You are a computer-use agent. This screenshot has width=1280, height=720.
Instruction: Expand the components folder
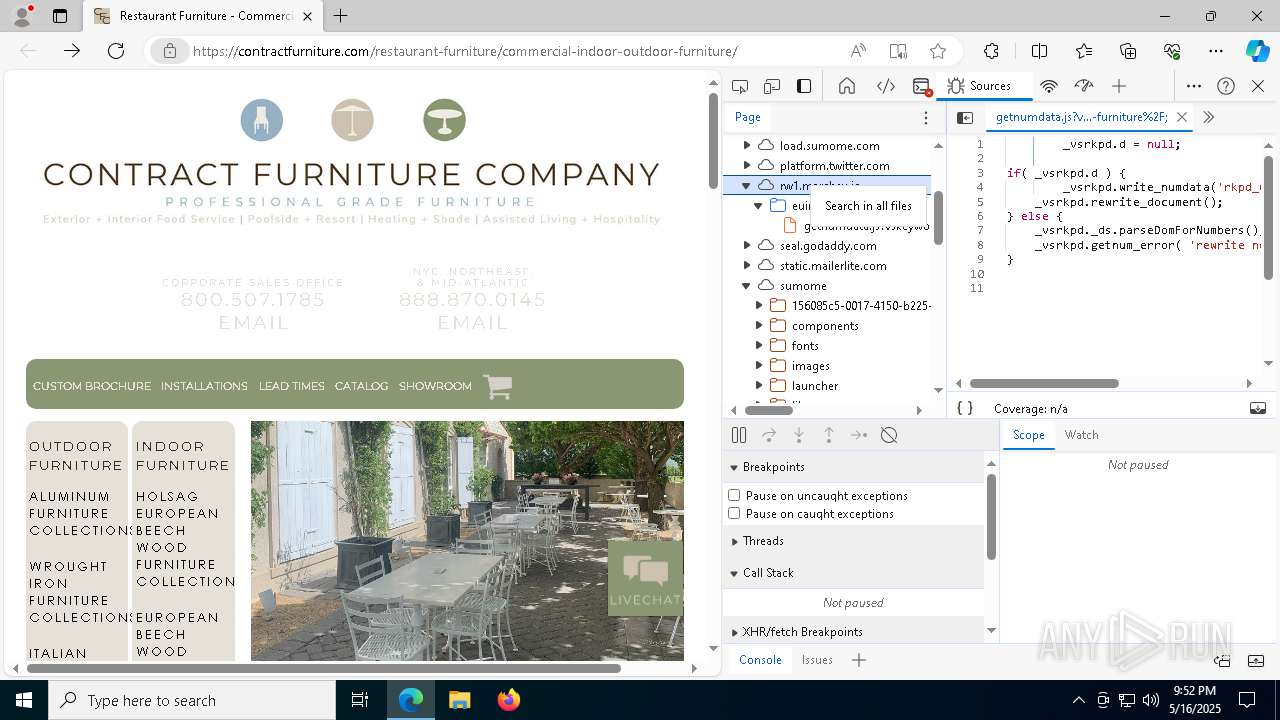point(758,325)
